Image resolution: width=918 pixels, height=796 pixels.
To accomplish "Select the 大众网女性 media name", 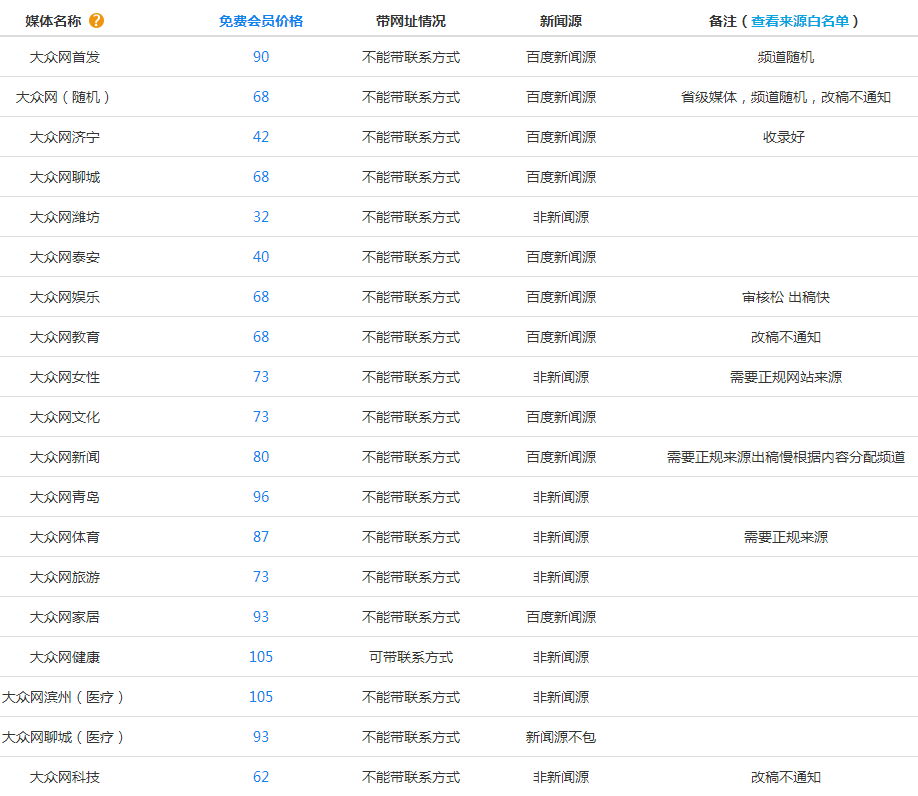I will click(x=65, y=377).
